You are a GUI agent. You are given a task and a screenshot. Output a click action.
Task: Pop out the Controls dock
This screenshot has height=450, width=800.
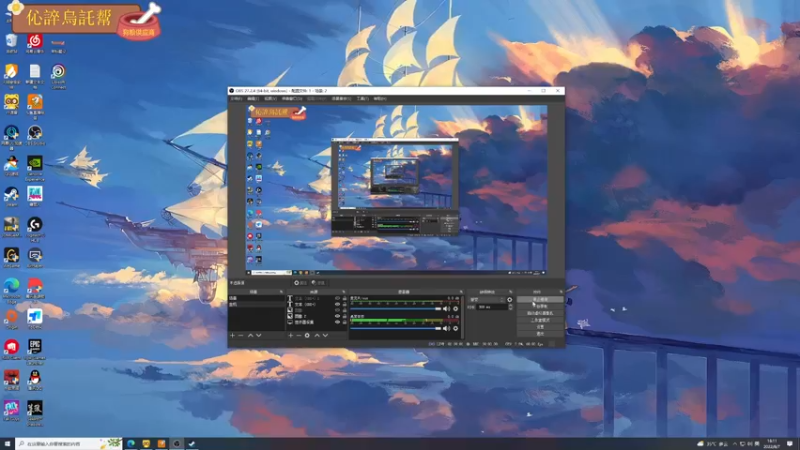(x=561, y=292)
